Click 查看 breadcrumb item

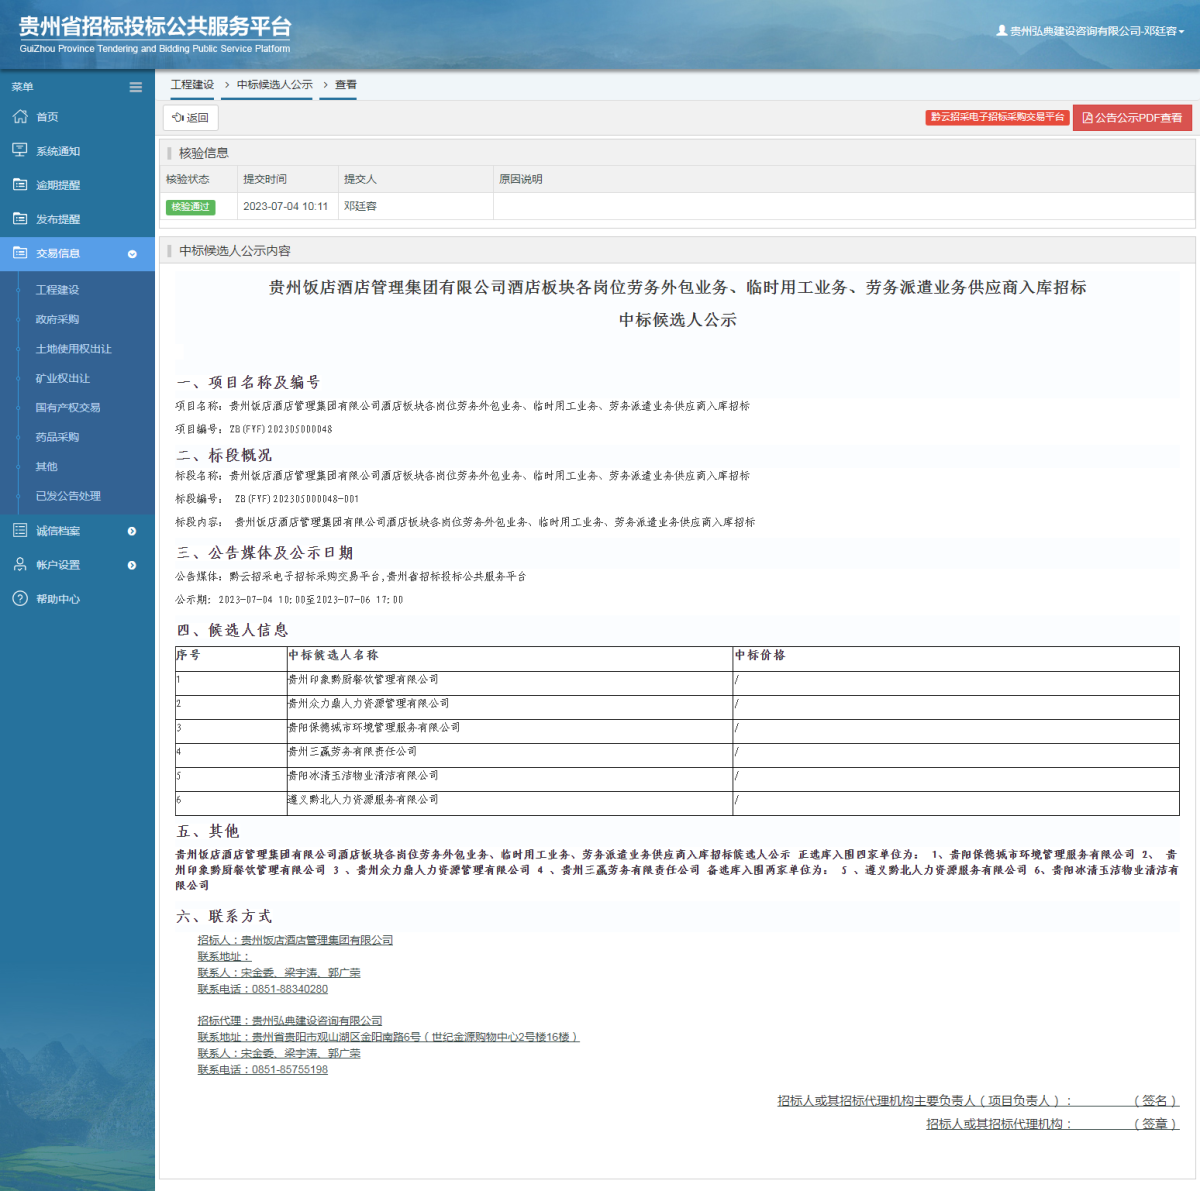[346, 85]
